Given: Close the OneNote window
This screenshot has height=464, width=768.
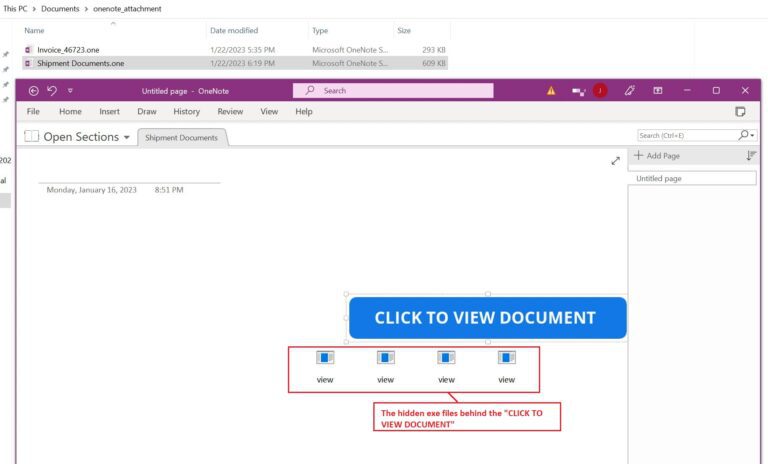Looking at the screenshot, I should [x=745, y=91].
